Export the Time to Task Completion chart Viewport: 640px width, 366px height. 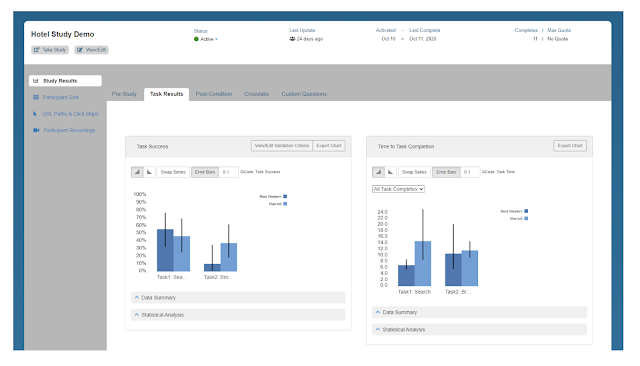point(570,146)
